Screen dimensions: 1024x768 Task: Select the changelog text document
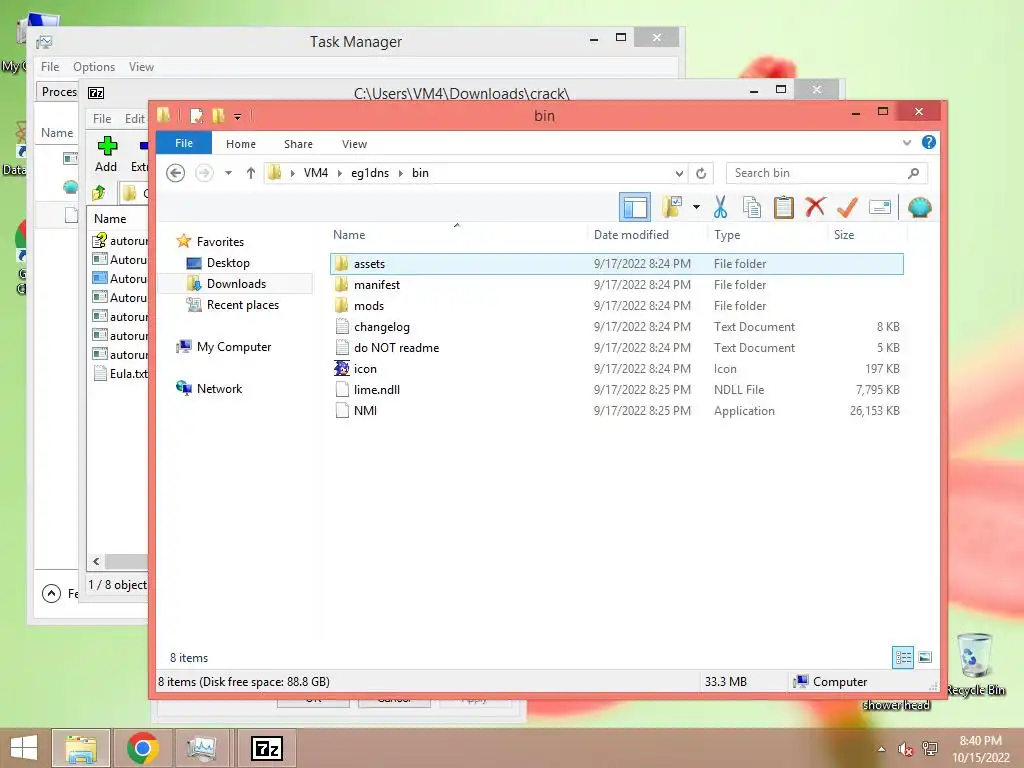tap(617, 327)
